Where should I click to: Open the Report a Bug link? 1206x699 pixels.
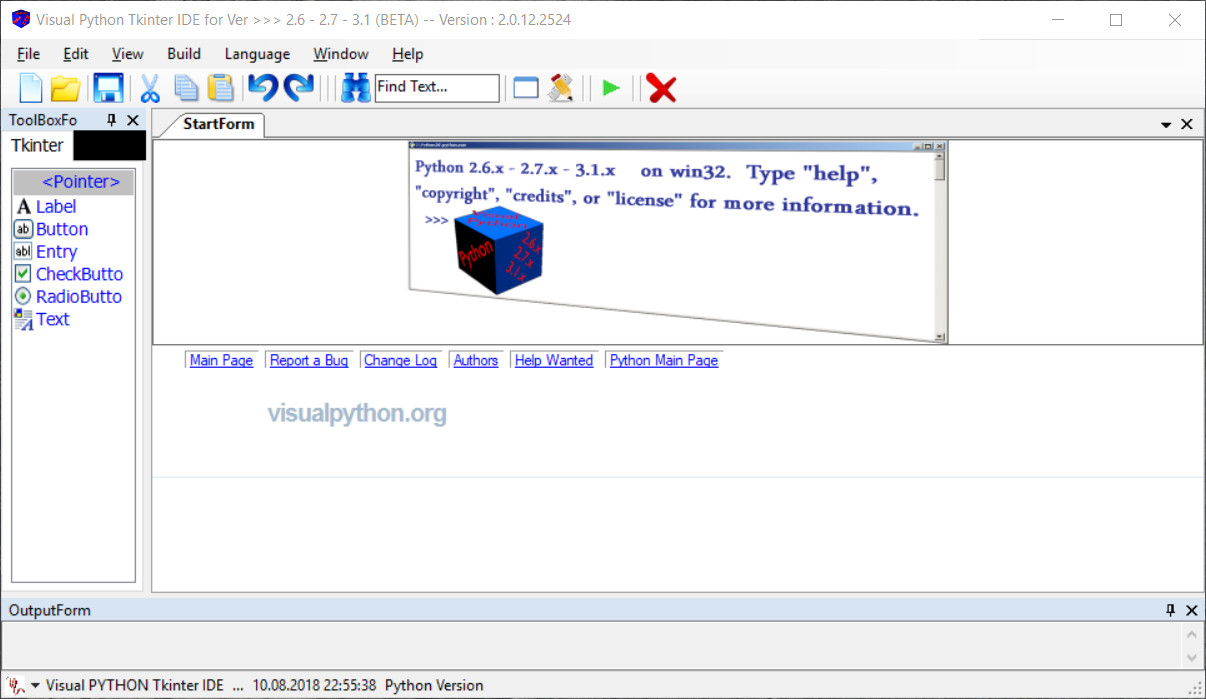(309, 360)
